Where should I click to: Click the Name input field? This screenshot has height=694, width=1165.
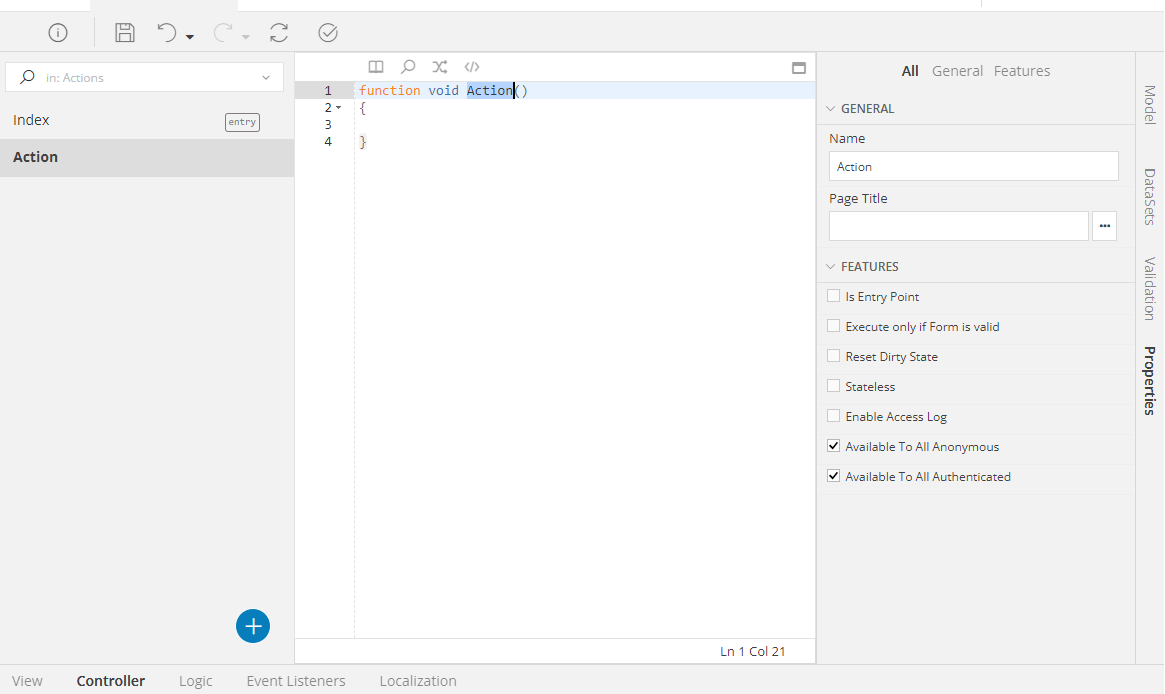(x=973, y=166)
